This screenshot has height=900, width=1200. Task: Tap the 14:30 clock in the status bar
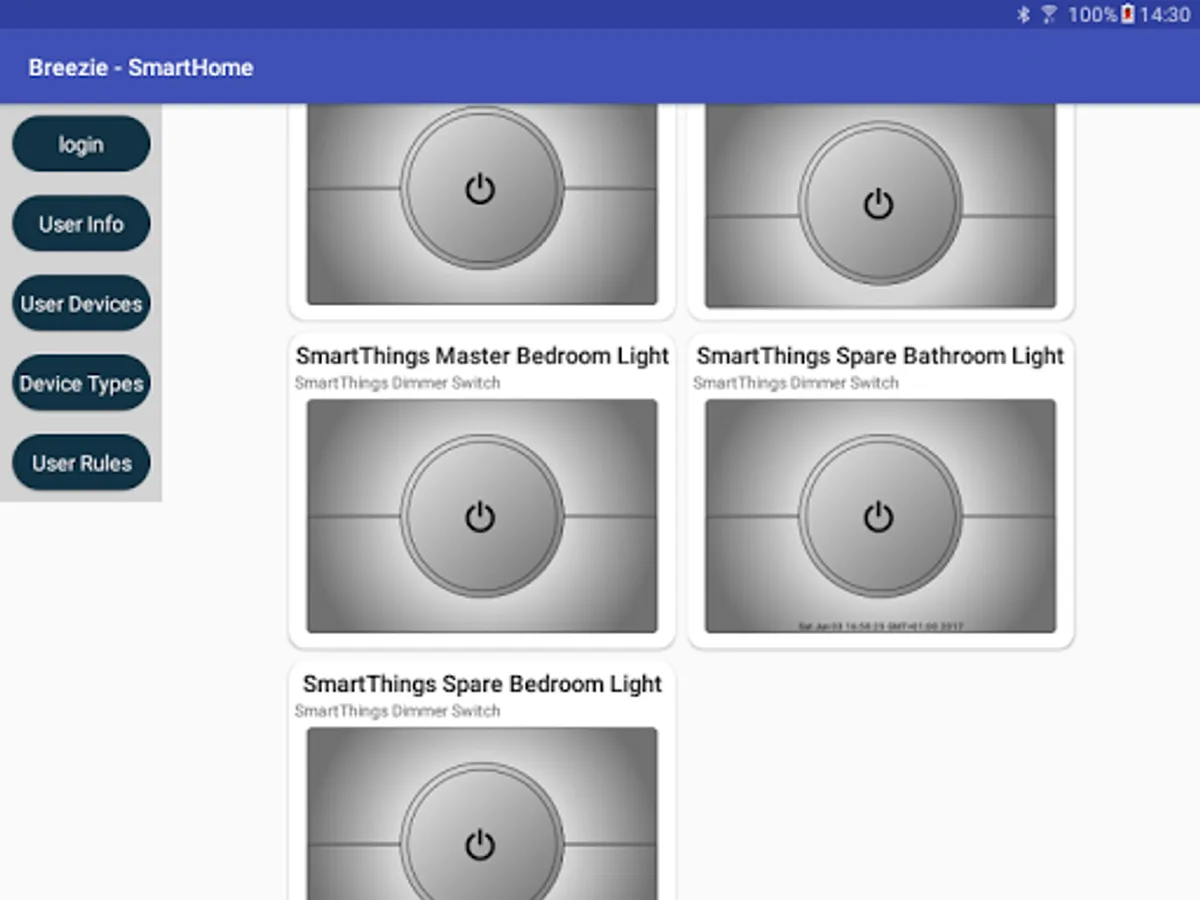(x=1165, y=15)
